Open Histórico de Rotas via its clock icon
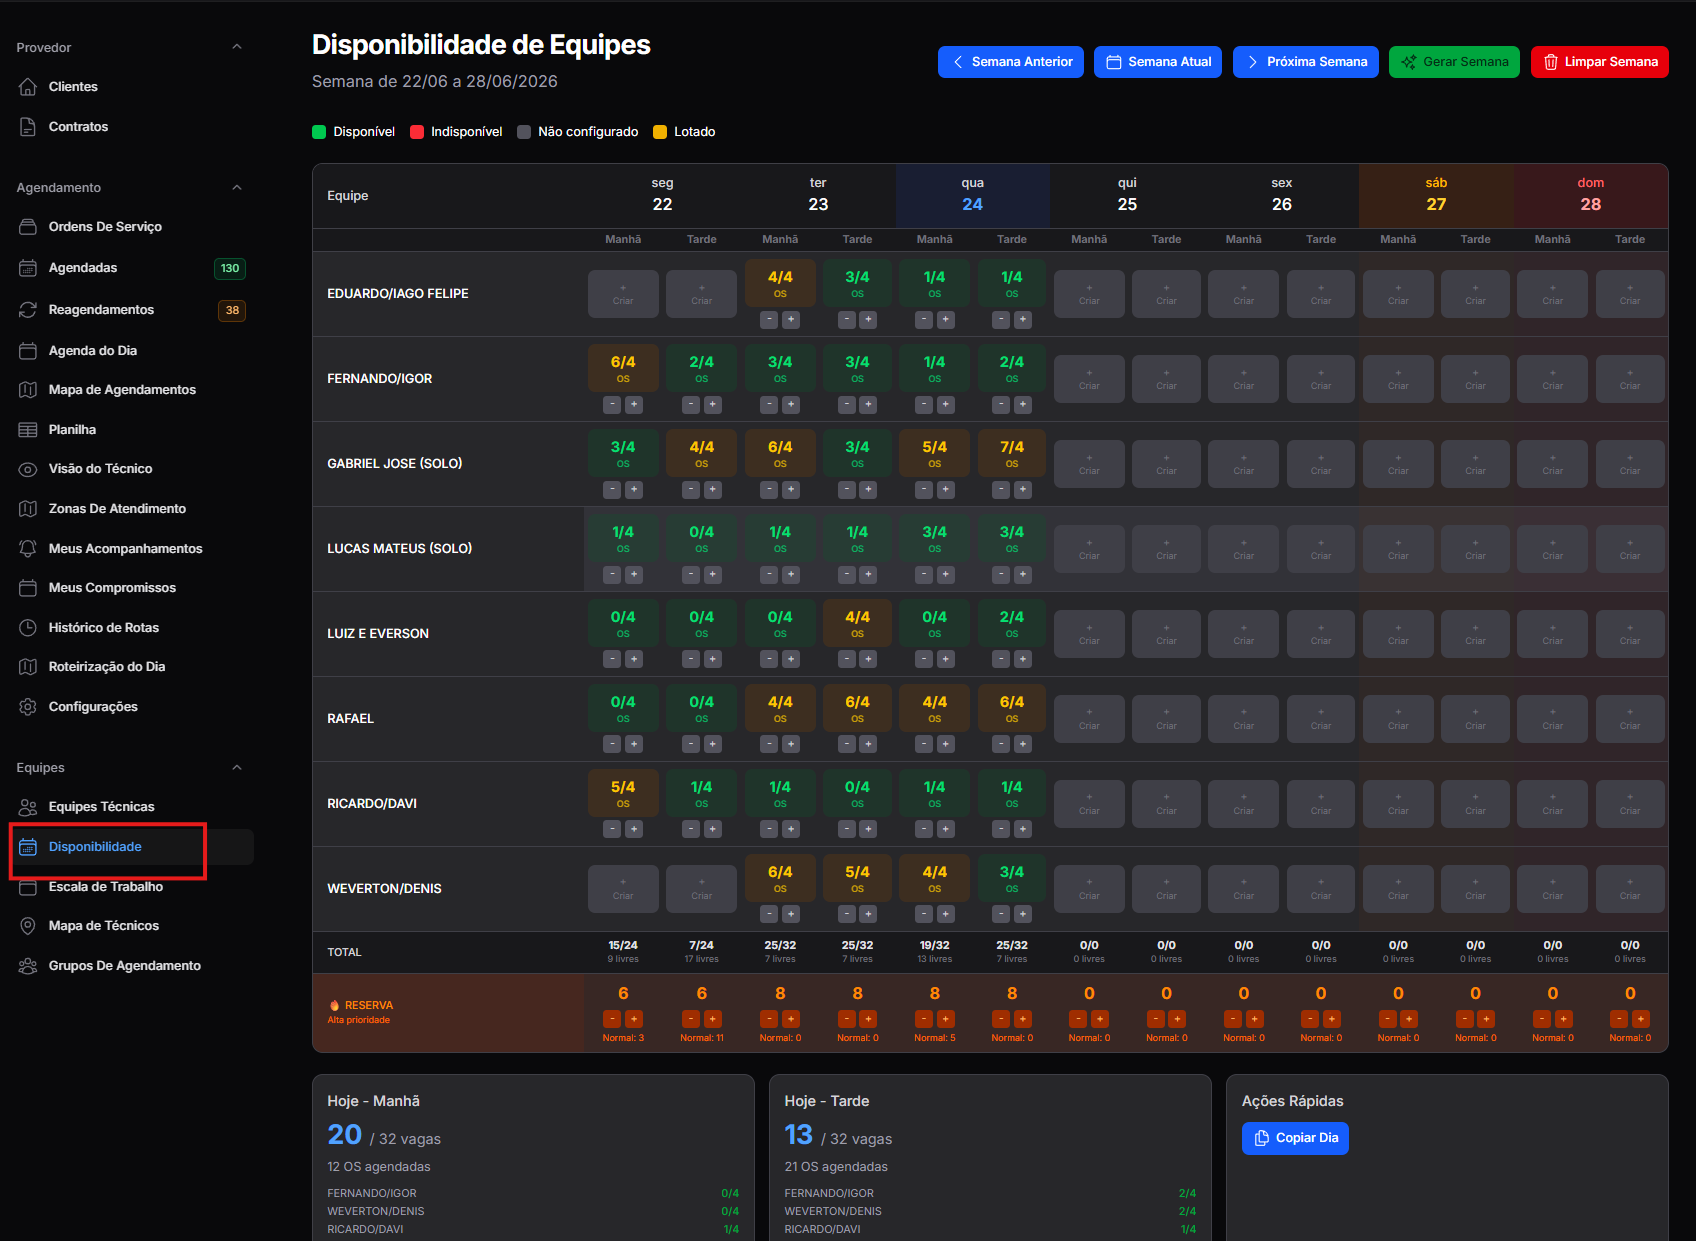Image resolution: width=1696 pixels, height=1241 pixels. (x=28, y=628)
